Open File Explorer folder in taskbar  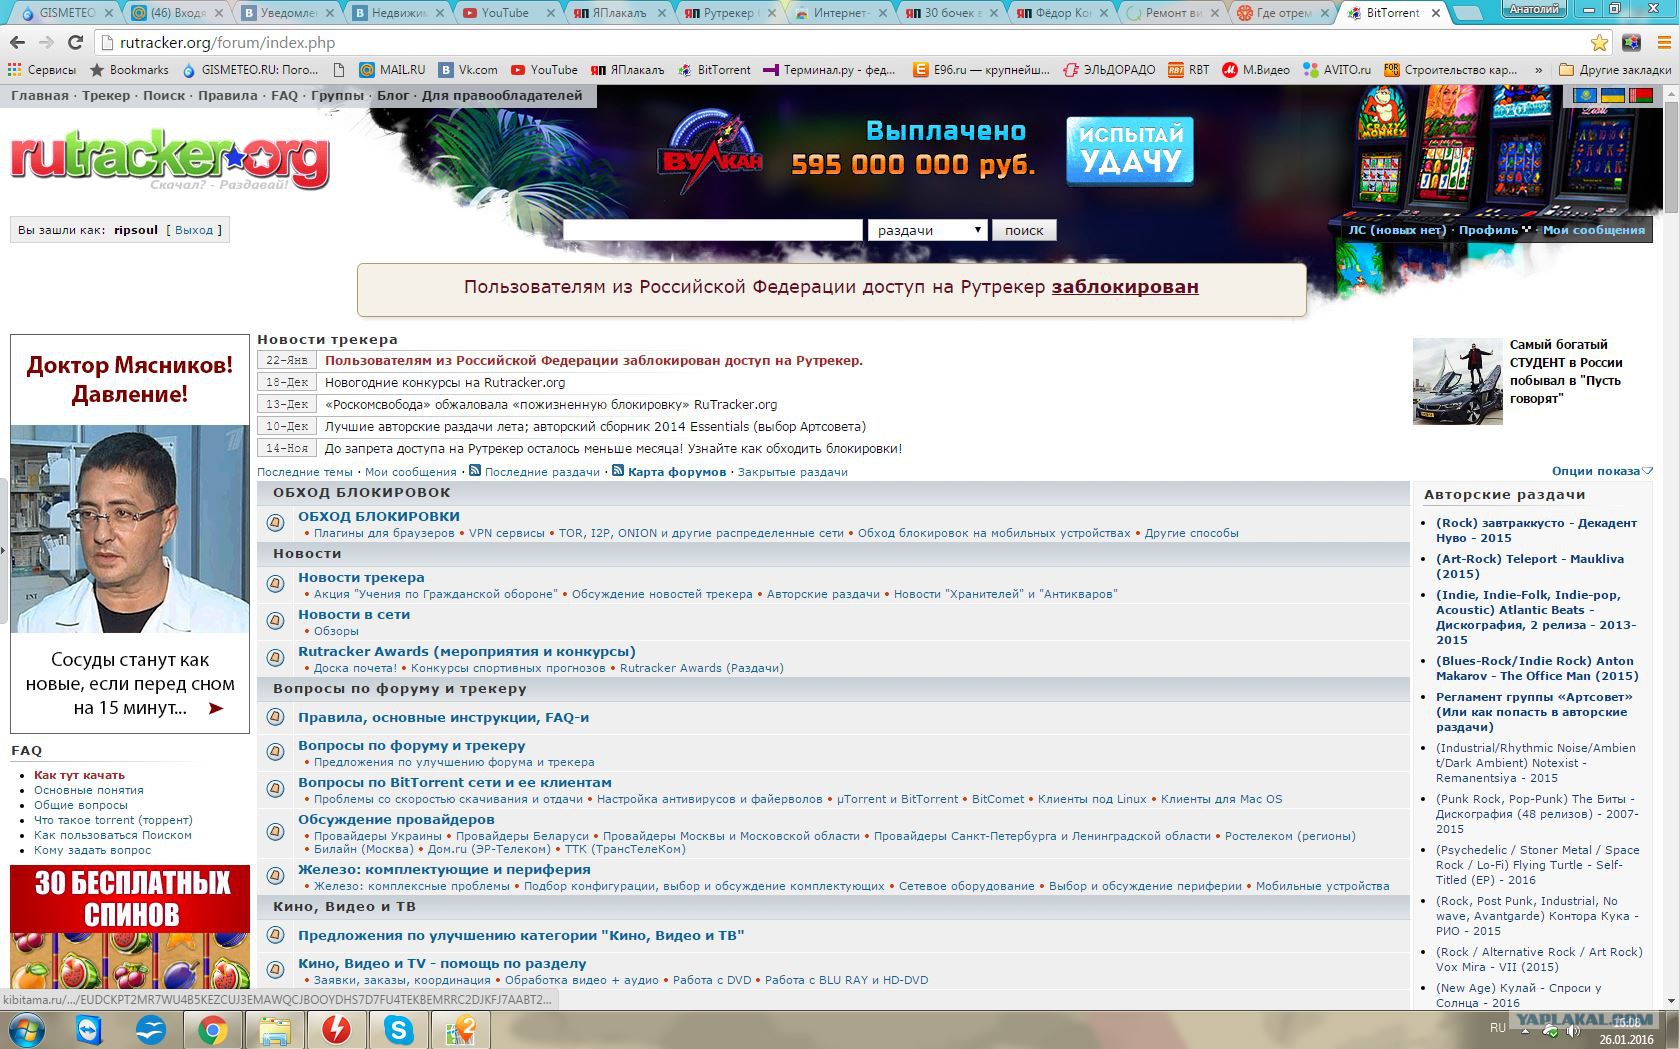274,1029
